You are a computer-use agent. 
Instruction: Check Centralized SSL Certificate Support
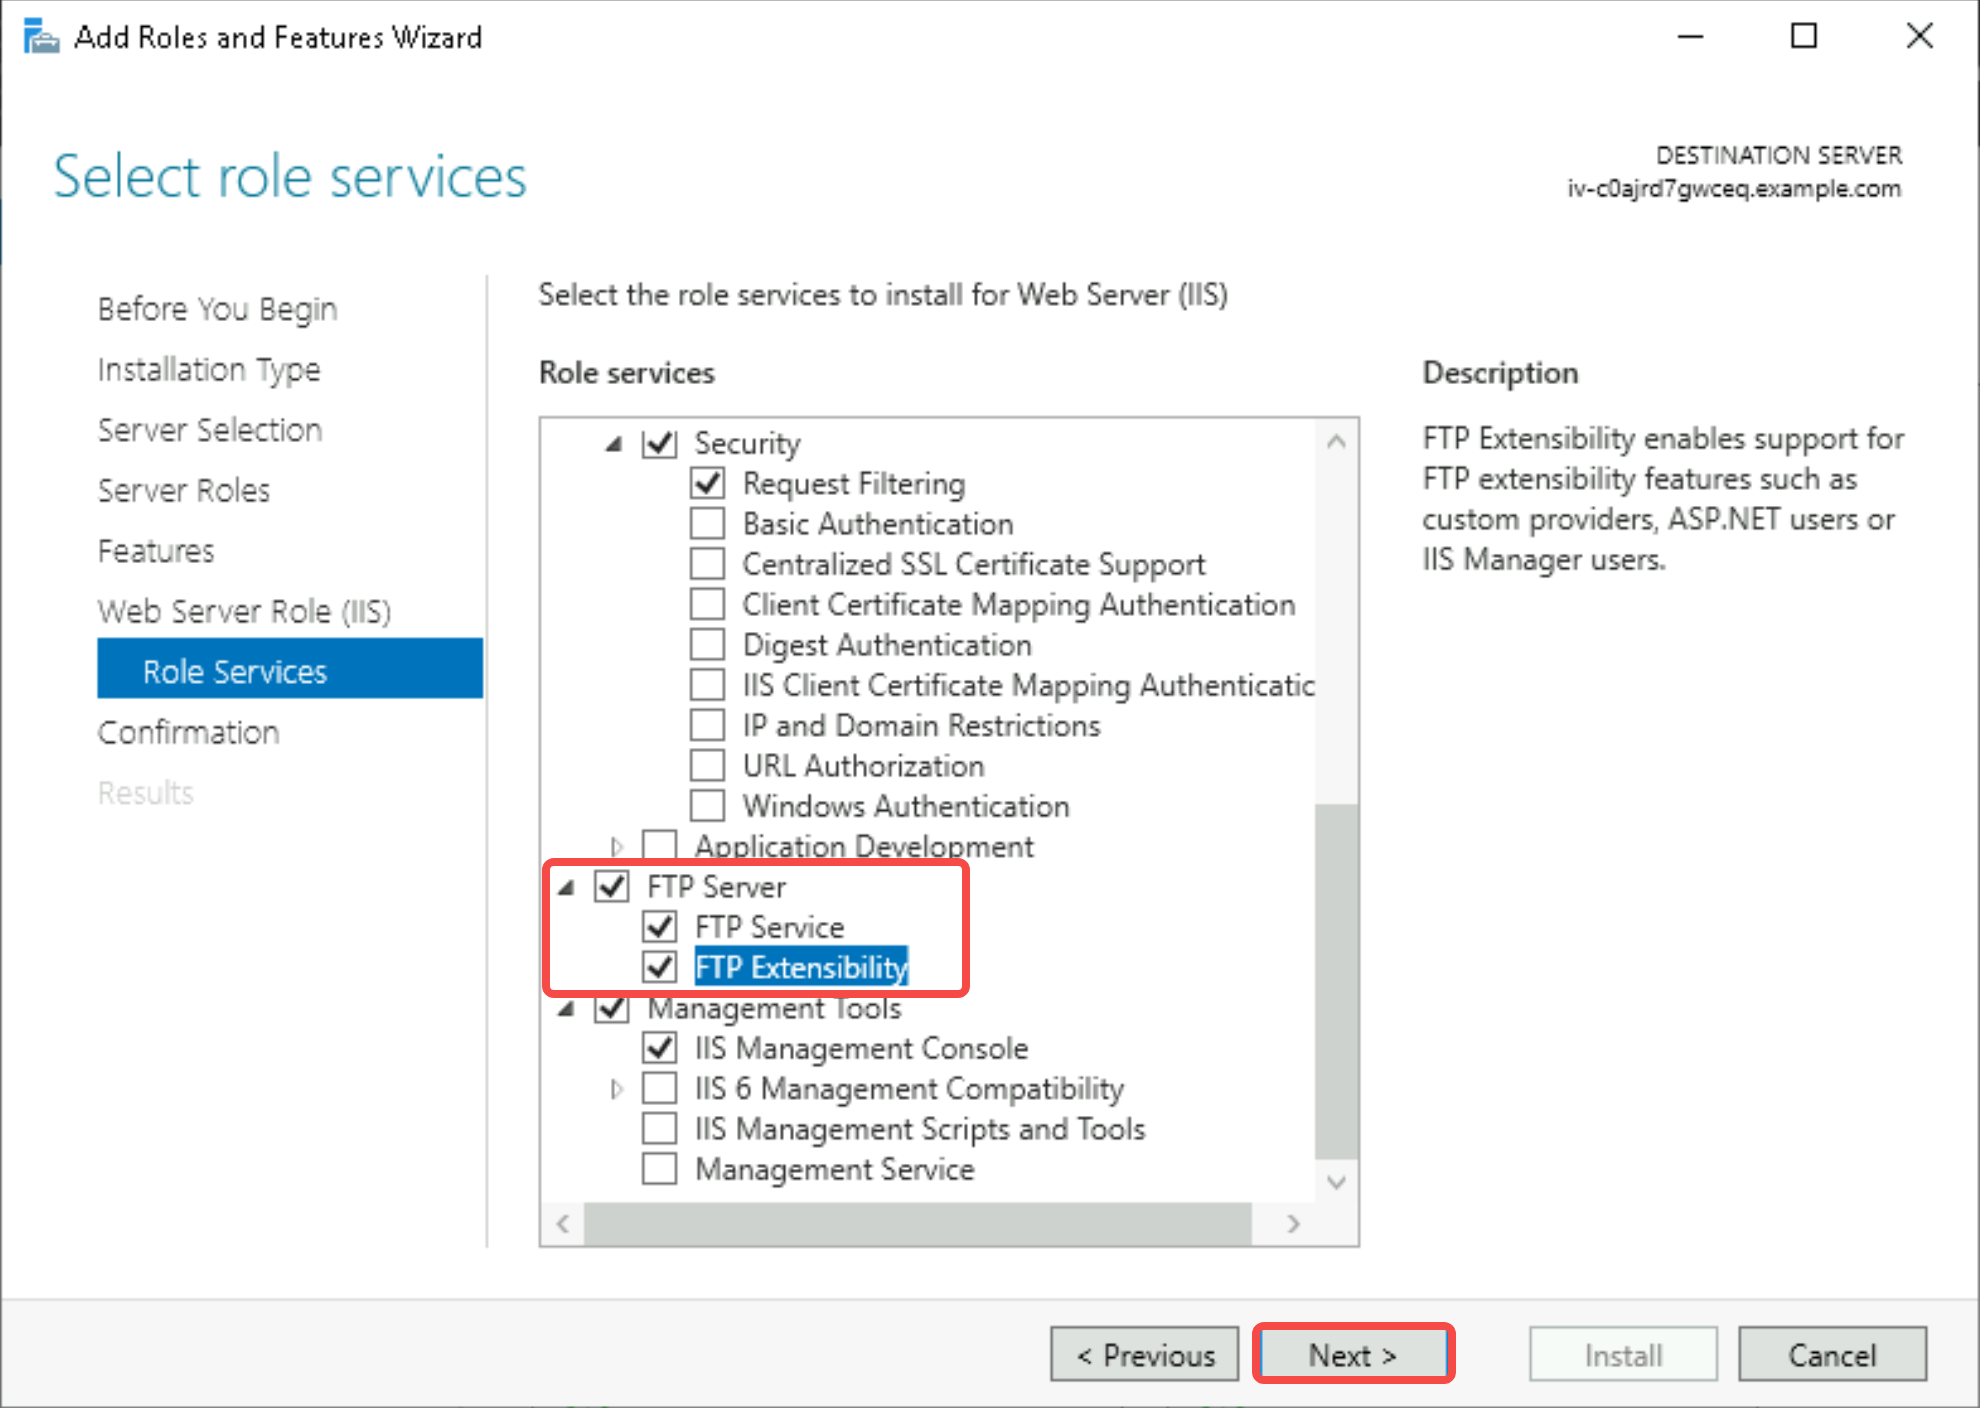tap(708, 564)
